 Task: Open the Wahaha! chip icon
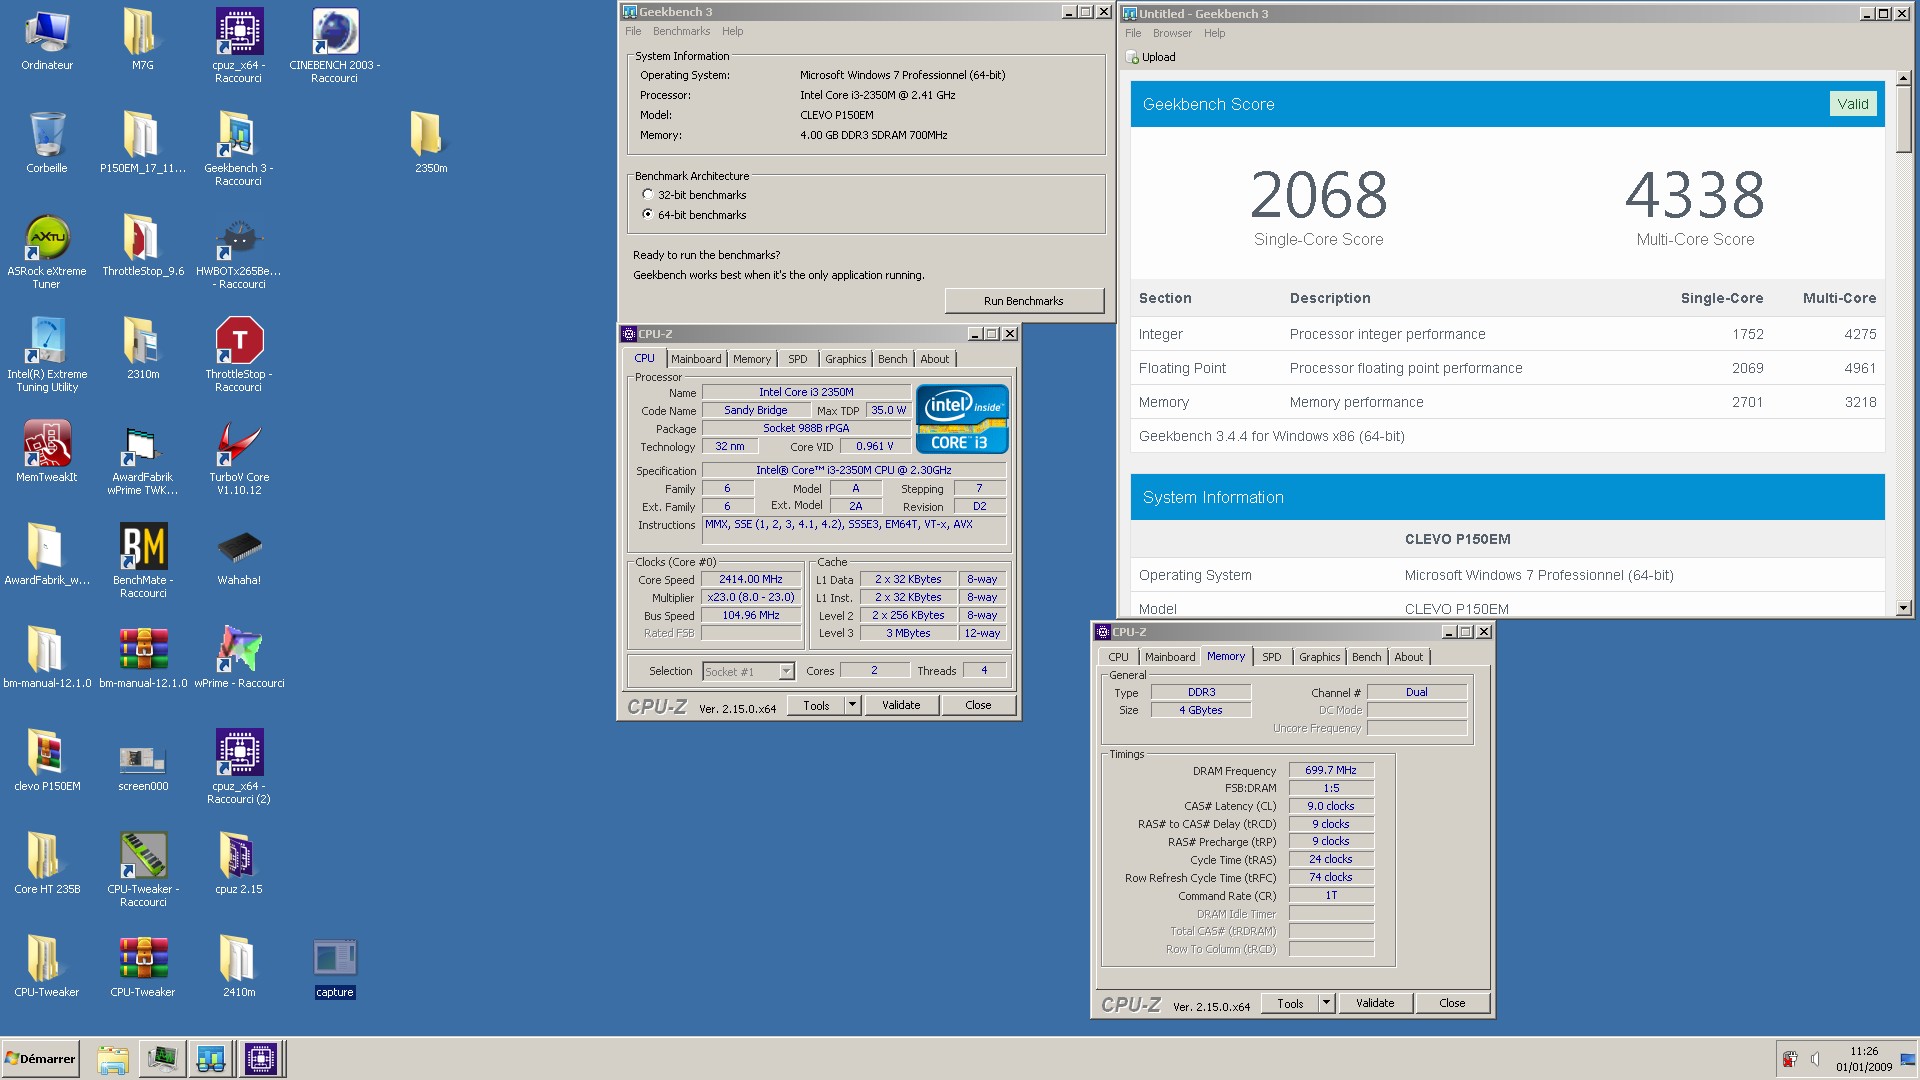(x=239, y=547)
